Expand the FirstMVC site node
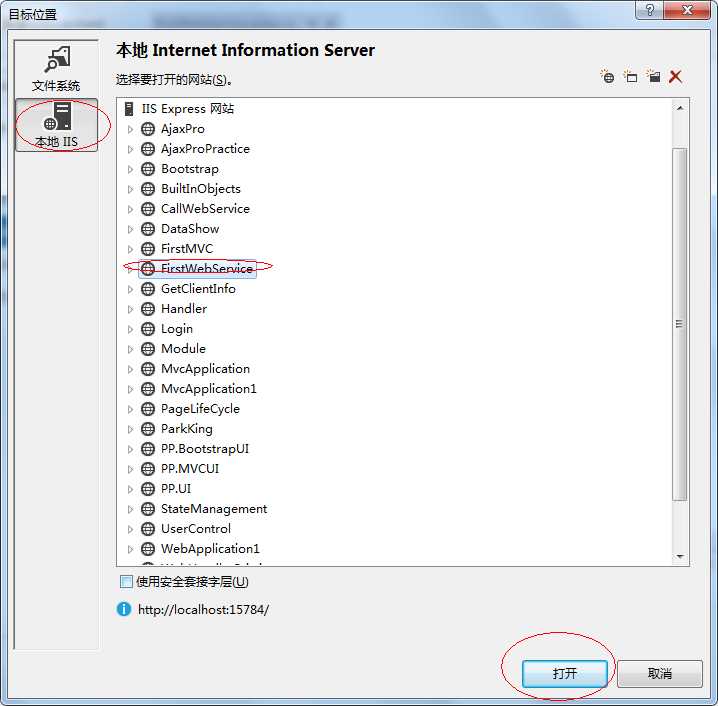Image resolution: width=718 pixels, height=706 pixels. [x=131, y=249]
